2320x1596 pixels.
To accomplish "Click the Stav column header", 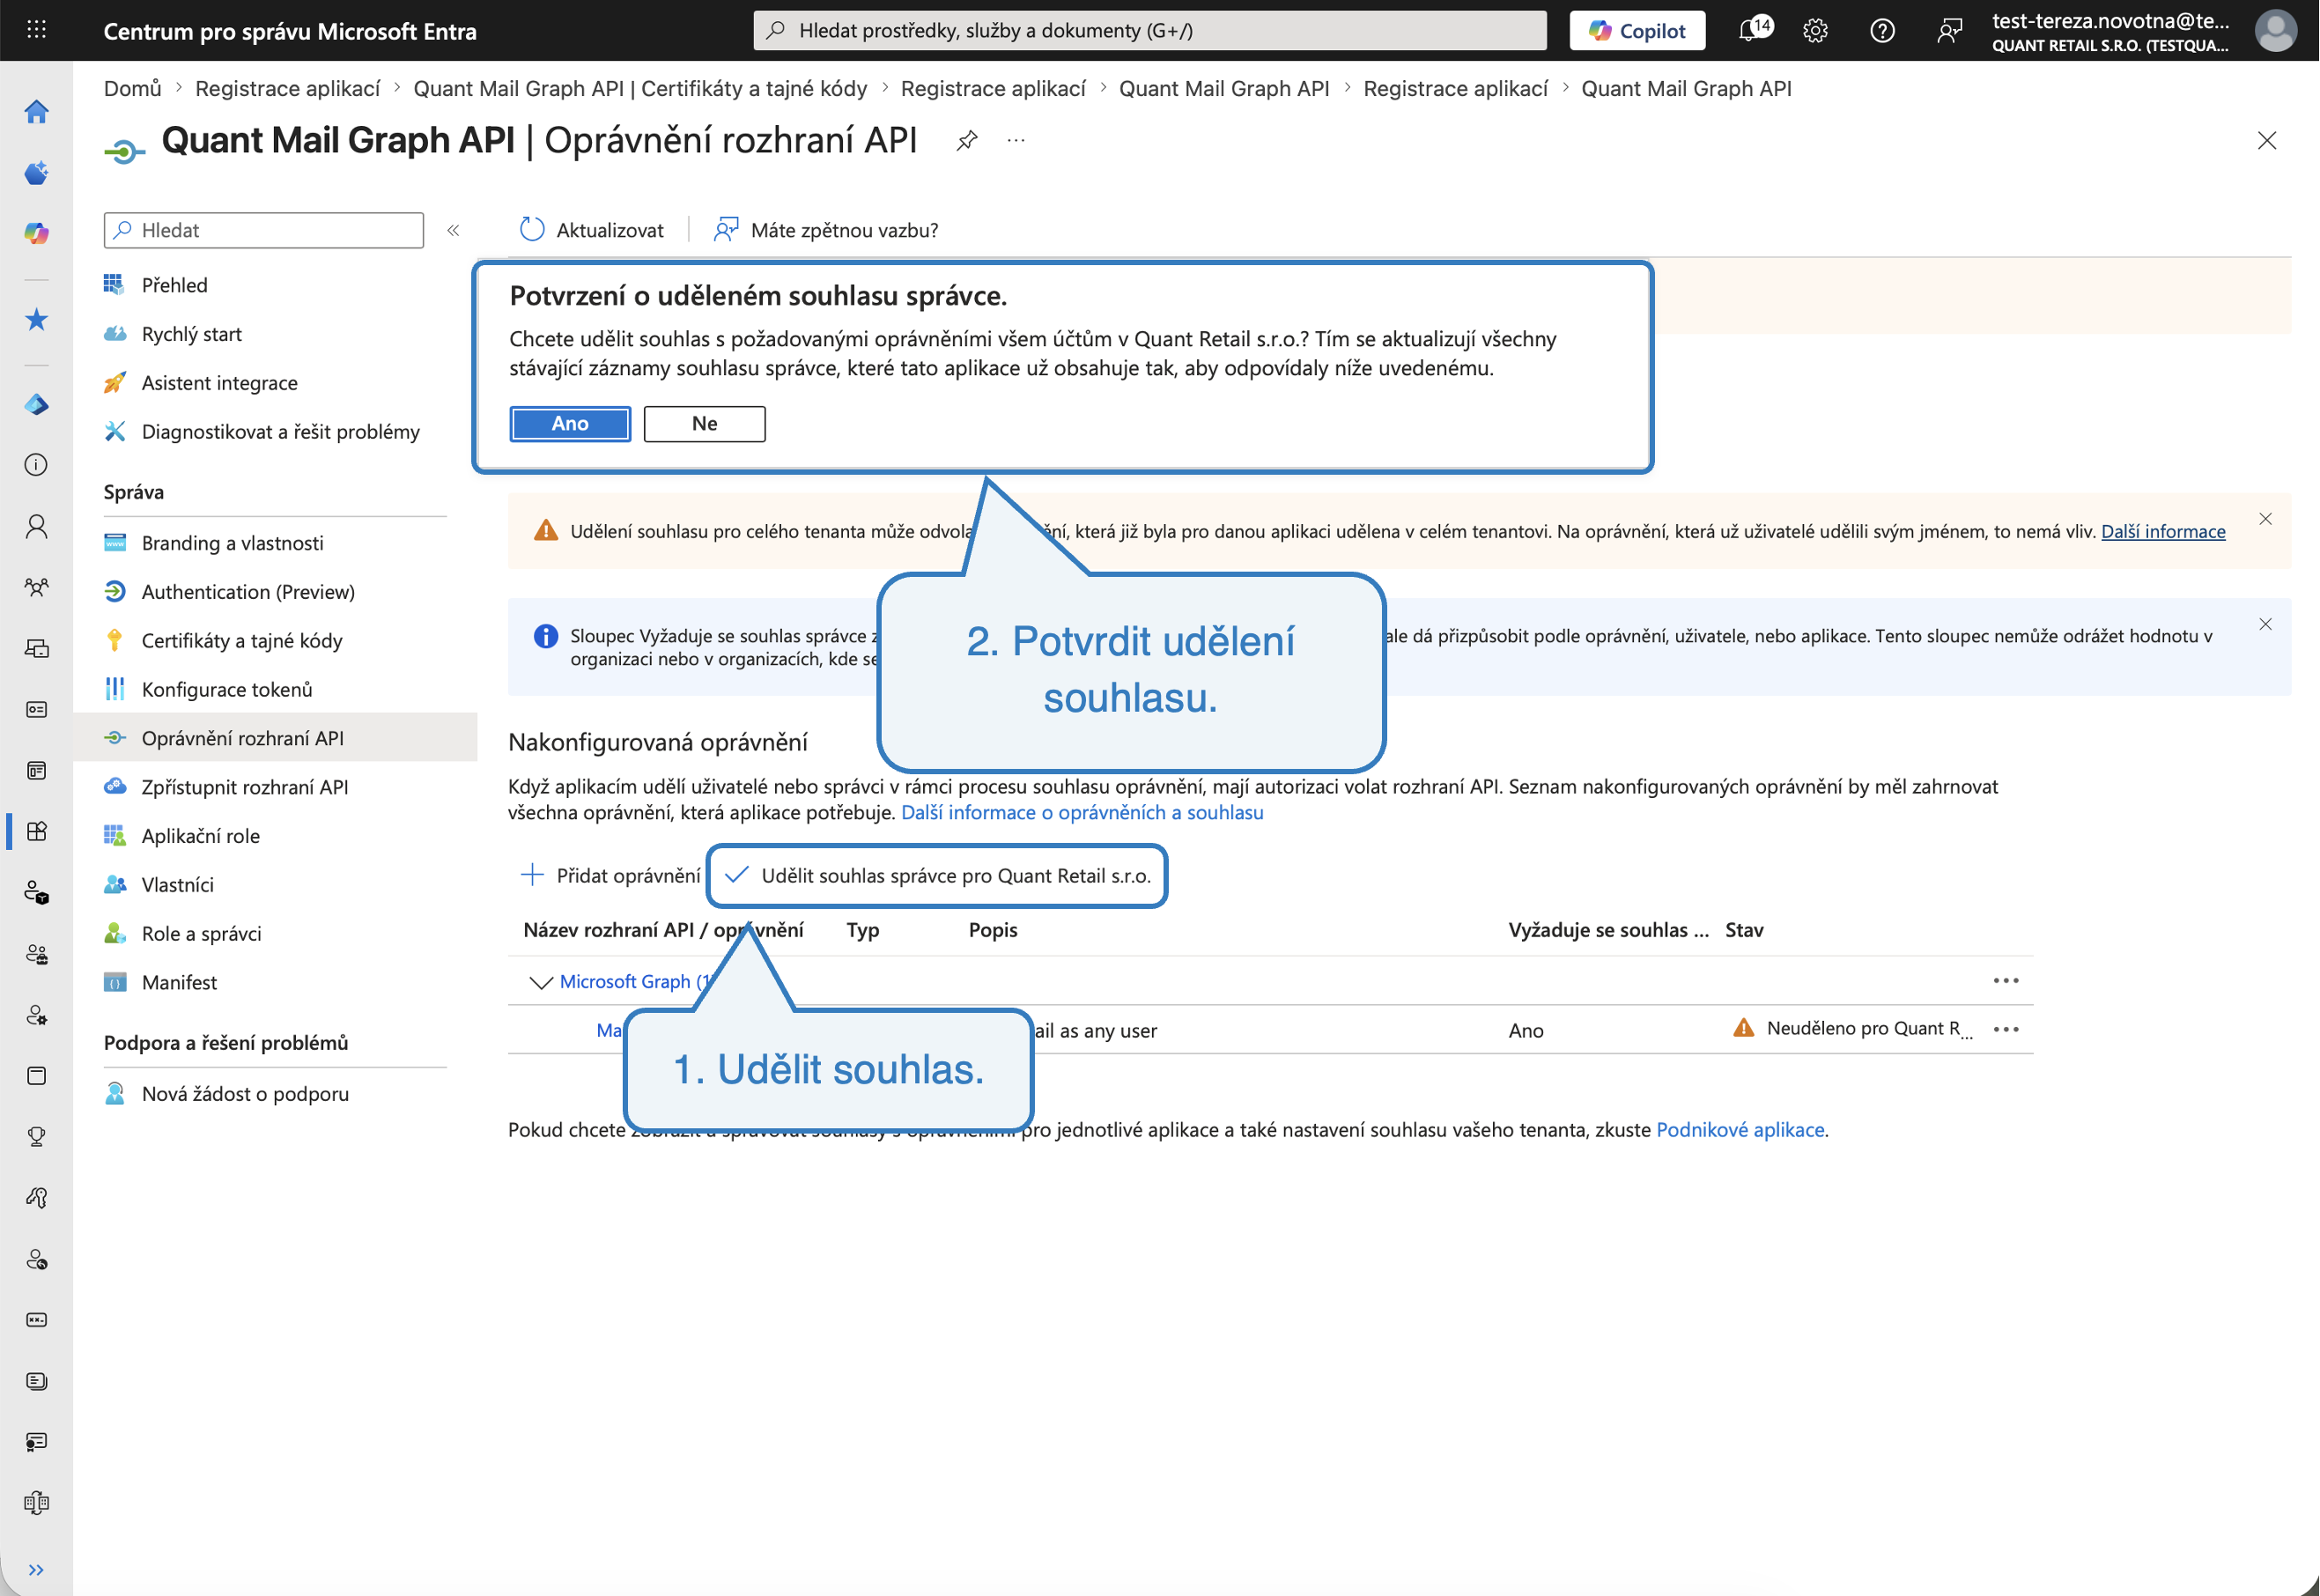I will pyautogui.click(x=1744, y=930).
